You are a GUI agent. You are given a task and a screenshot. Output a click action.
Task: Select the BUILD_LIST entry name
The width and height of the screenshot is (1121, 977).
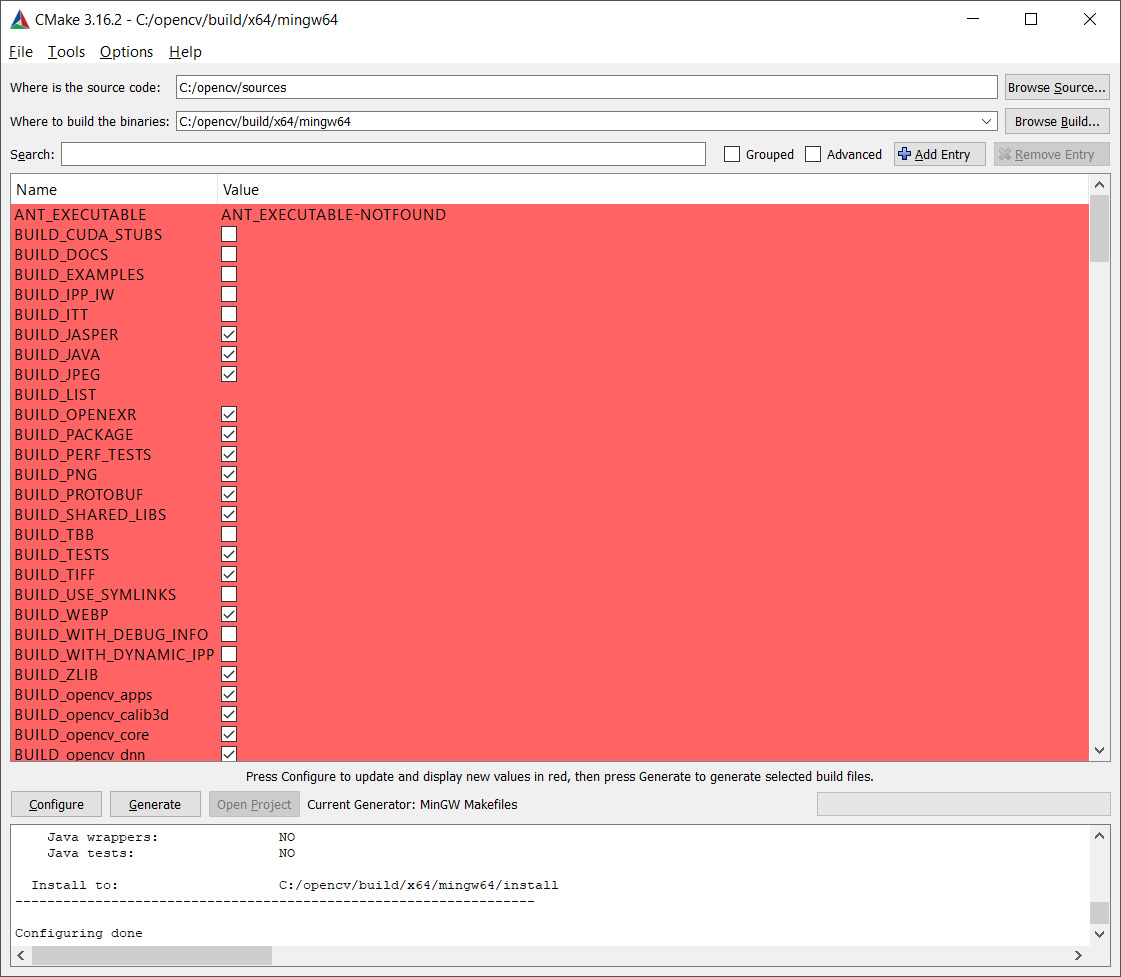[x=55, y=395]
